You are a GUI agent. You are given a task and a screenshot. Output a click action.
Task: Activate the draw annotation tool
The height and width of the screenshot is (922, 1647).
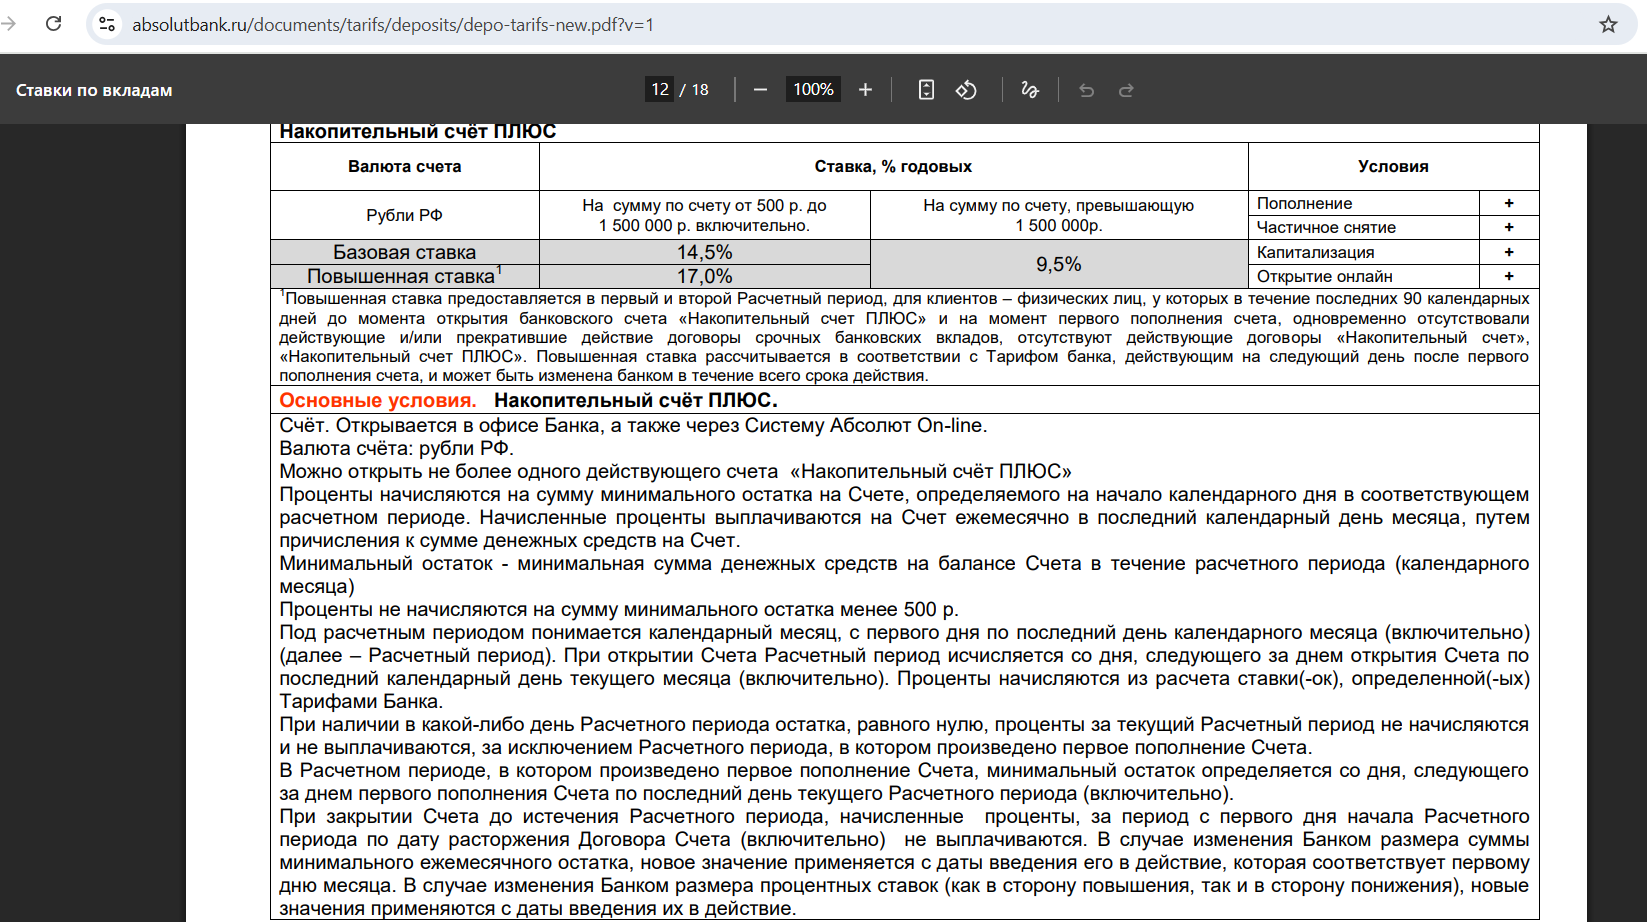(1029, 90)
